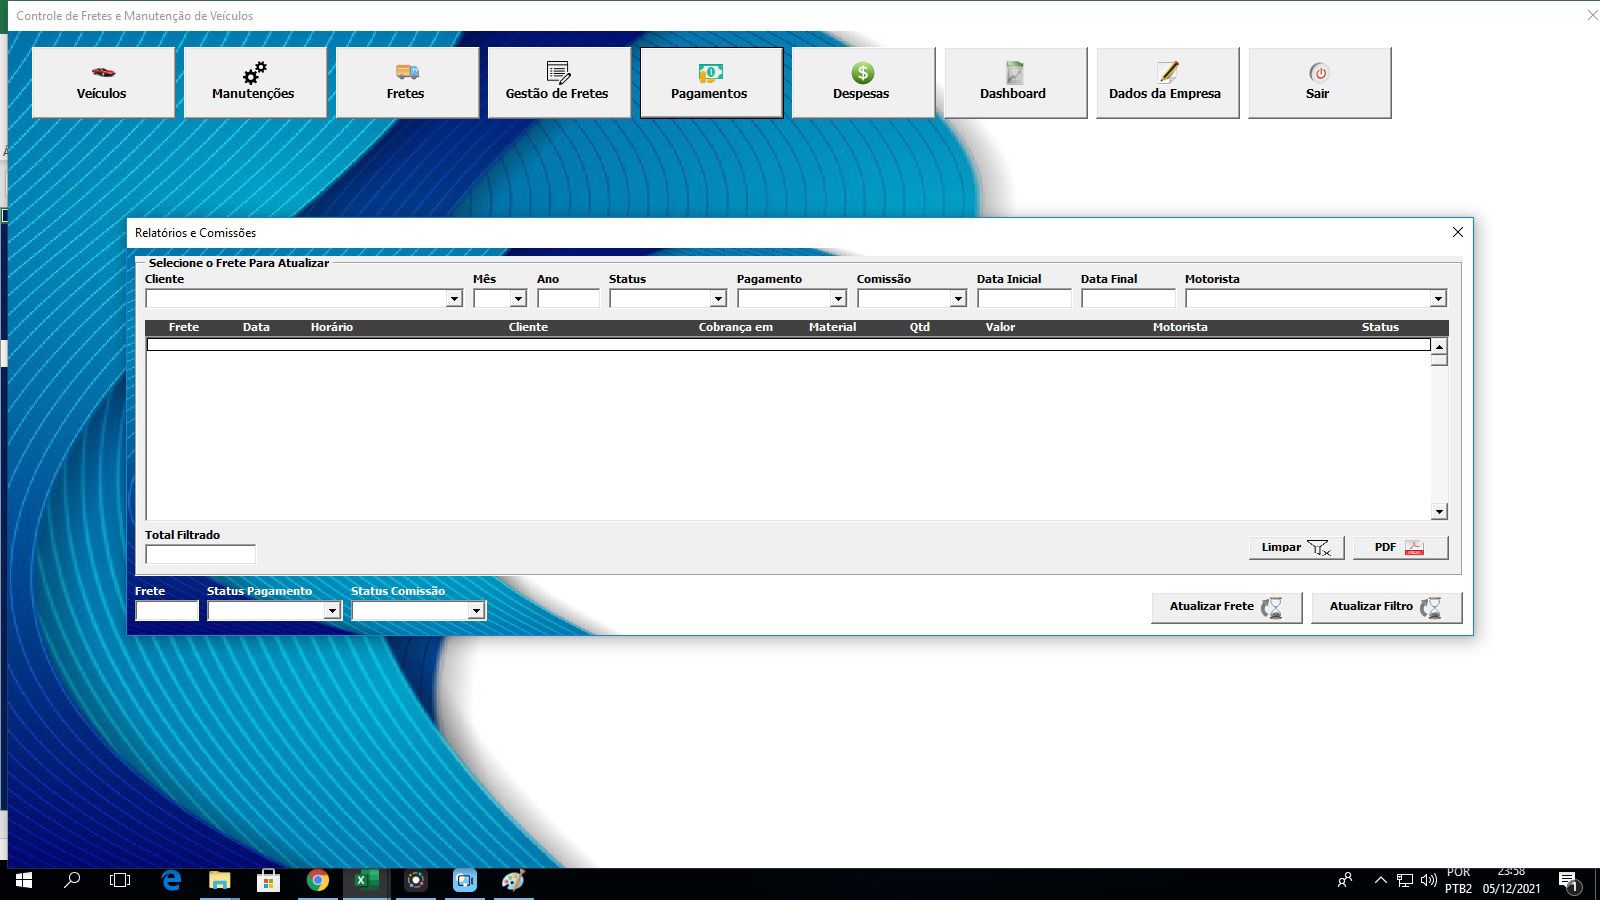
Task: Open Gestão de Fretes module
Action: [x=558, y=83]
